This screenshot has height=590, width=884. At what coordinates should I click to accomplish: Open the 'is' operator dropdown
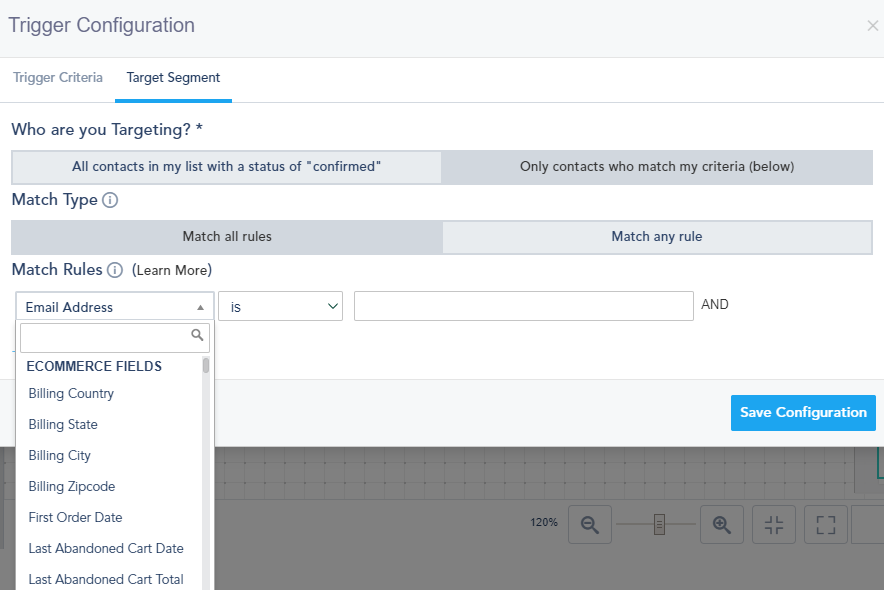tap(280, 307)
